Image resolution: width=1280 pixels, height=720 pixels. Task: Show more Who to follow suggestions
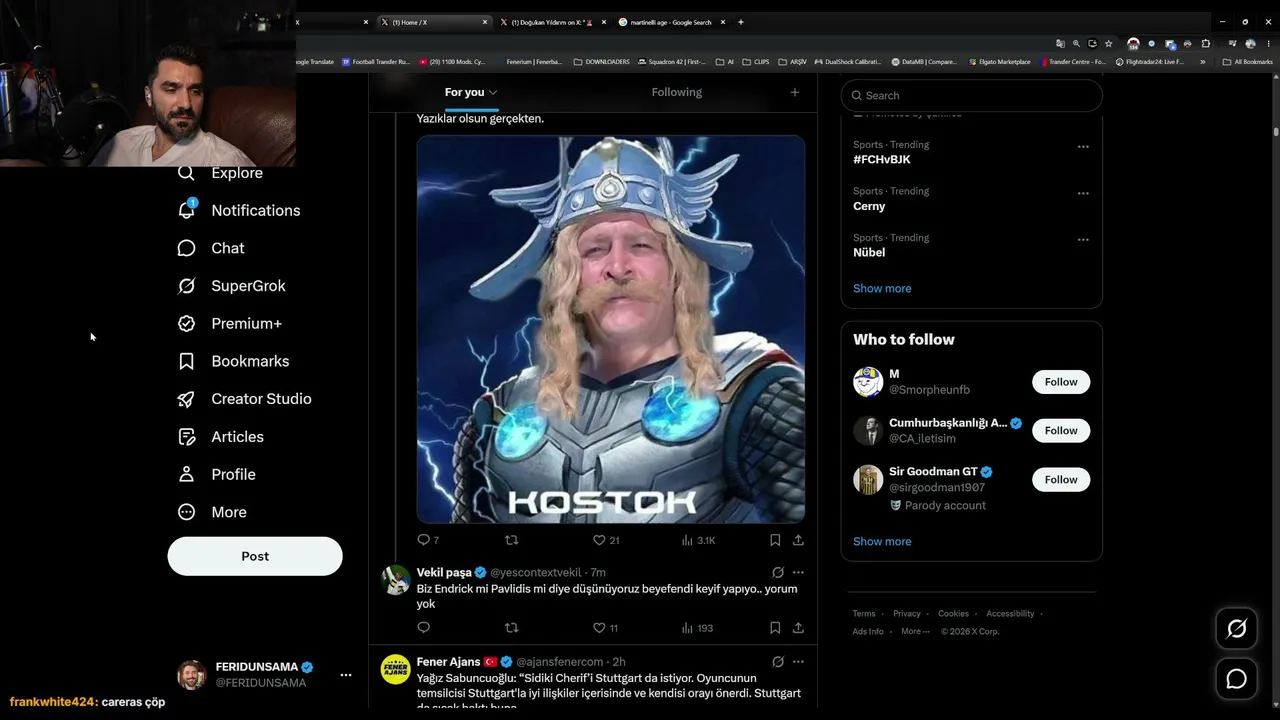(882, 541)
